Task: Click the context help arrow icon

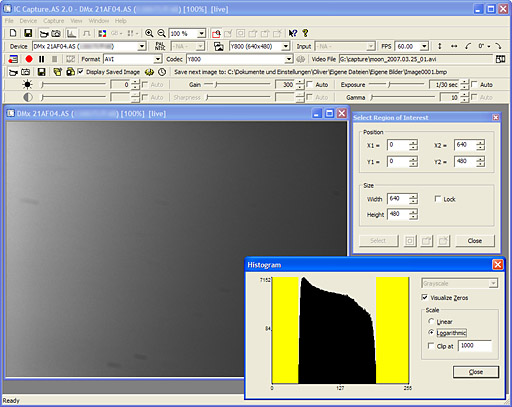Action: (293, 33)
